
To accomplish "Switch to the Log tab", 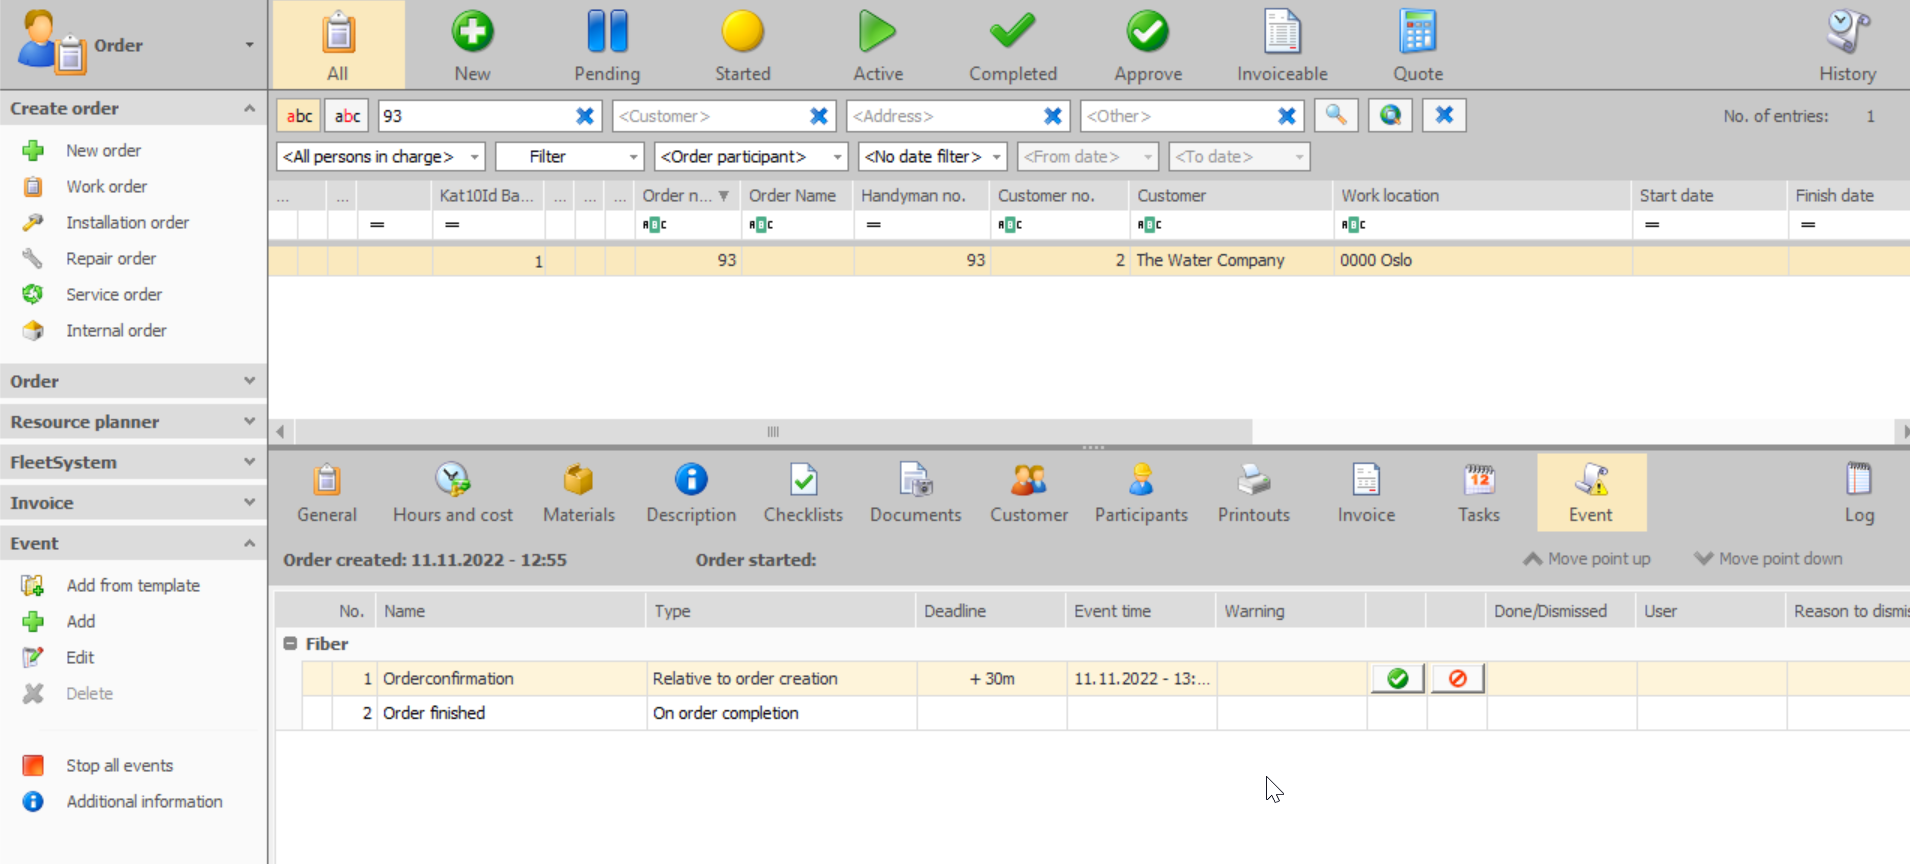I will [1859, 493].
